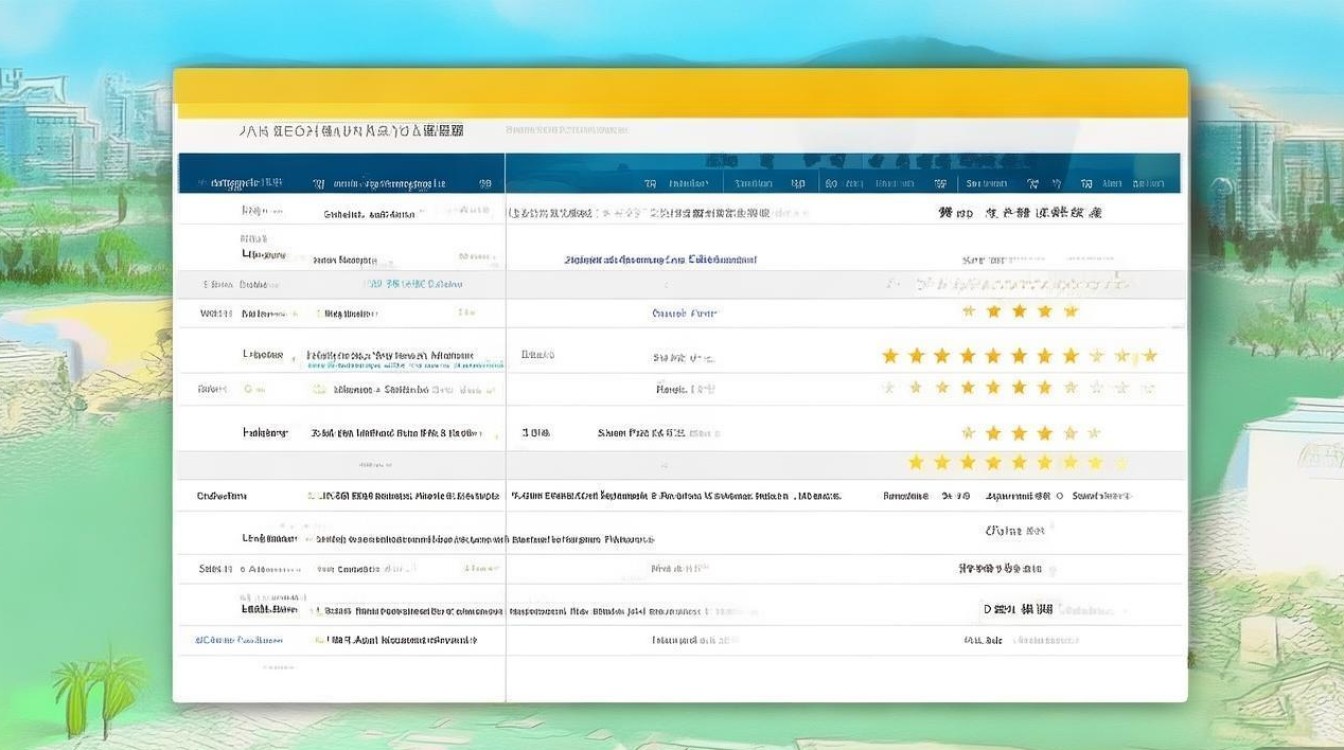Screen dimensions: 1344x750
Task: Click faint gray subtitle beside the page heading
Action: click(567, 131)
